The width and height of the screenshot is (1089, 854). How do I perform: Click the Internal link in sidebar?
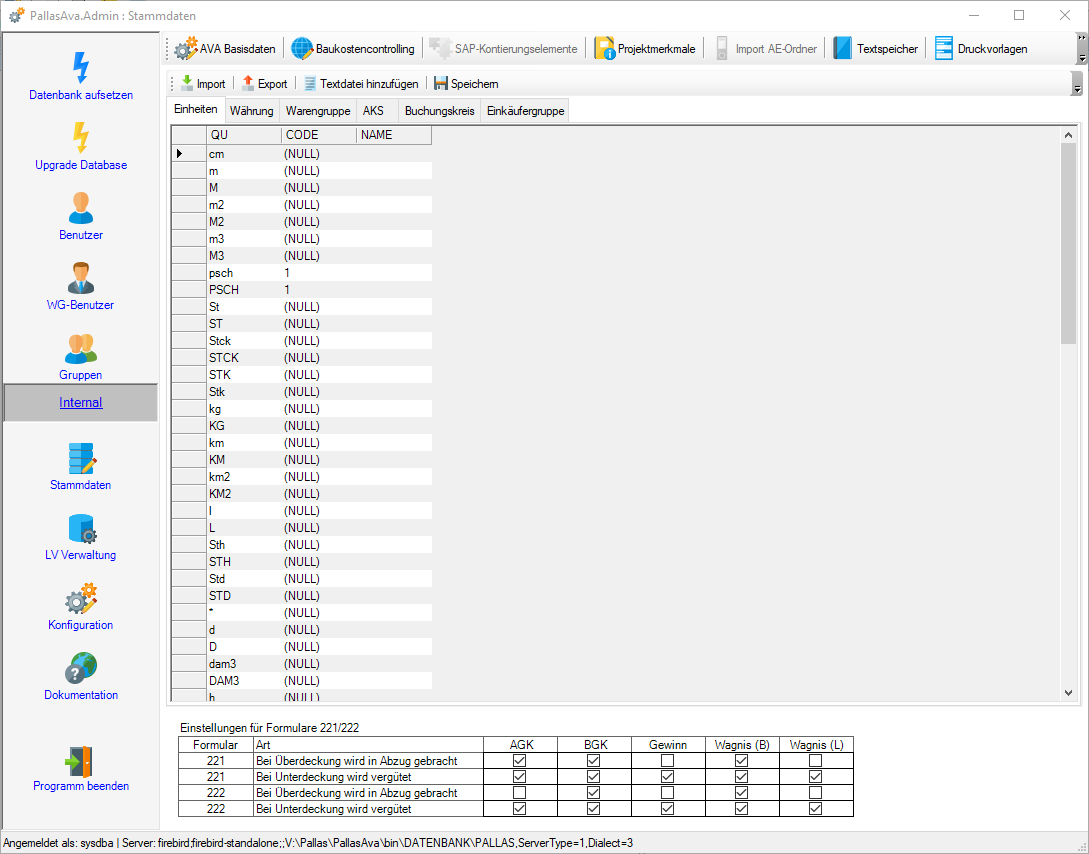coord(81,403)
